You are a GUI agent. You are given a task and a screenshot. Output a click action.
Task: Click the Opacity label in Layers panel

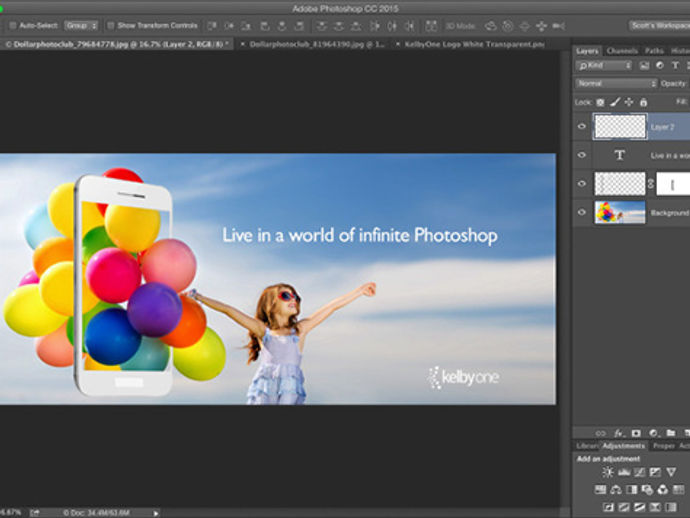673,83
